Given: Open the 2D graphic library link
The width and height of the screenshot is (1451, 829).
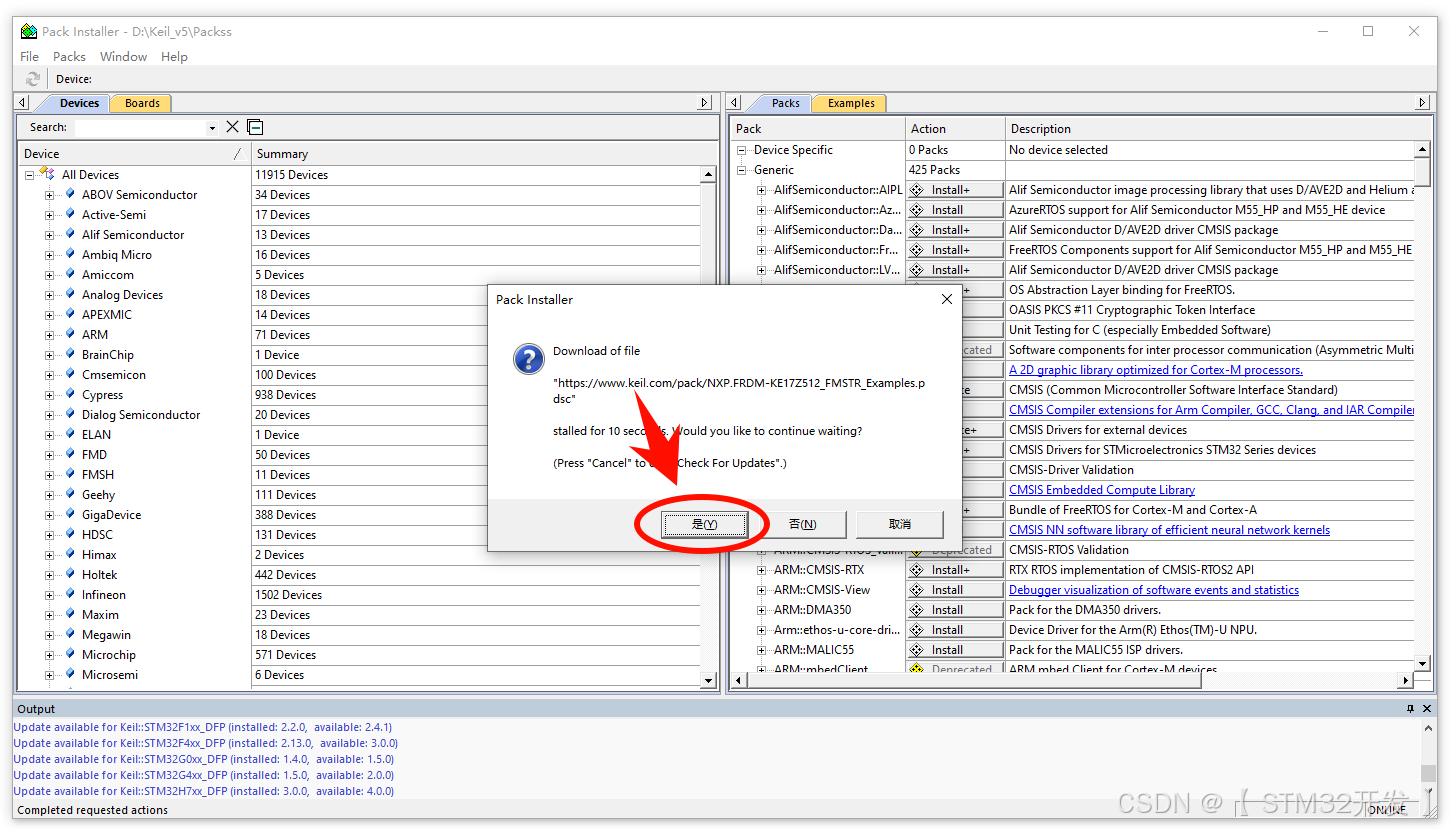Looking at the screenshot, I should coord(1155,370).
